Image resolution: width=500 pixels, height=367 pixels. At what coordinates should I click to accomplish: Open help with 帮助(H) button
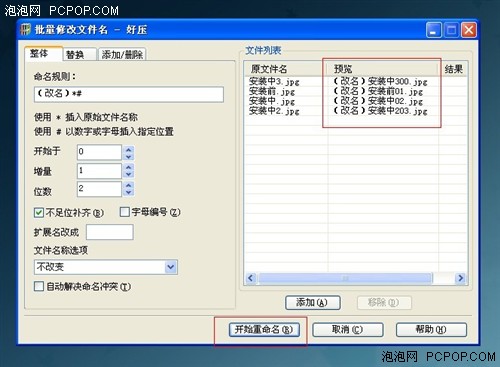tap(431, 330)
